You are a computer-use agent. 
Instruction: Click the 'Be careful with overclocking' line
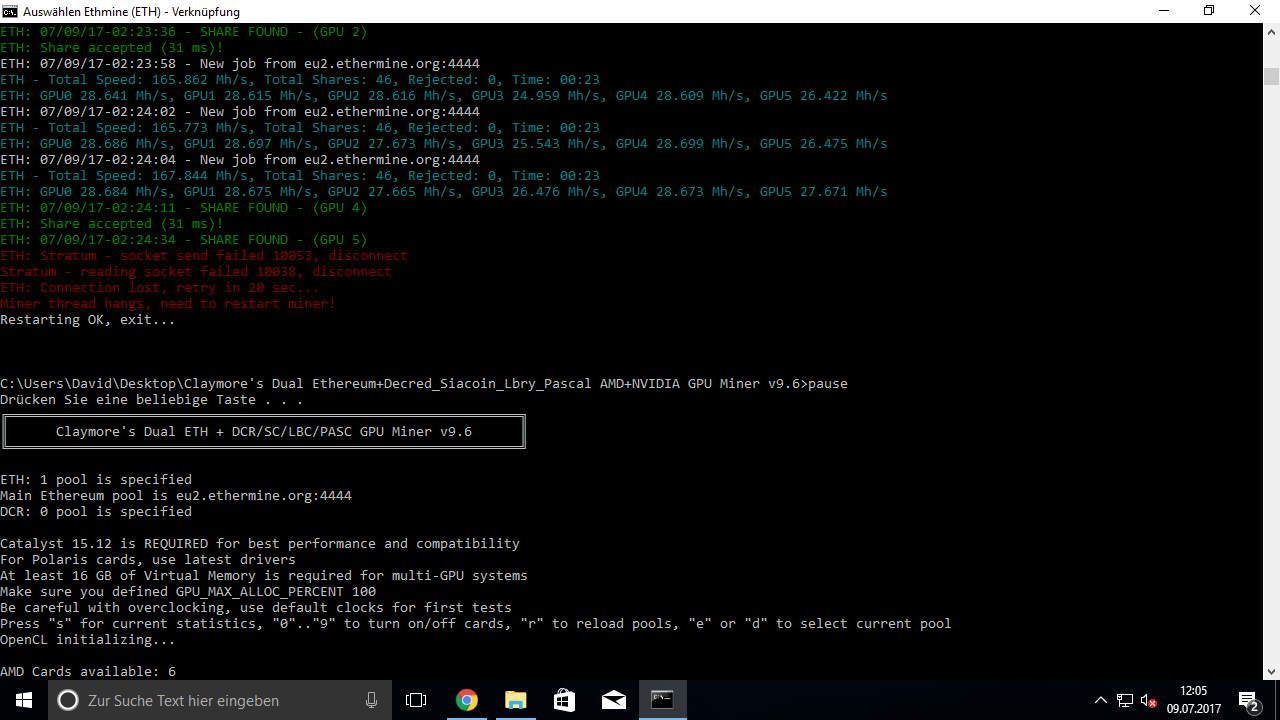click(x=256, y=608)
